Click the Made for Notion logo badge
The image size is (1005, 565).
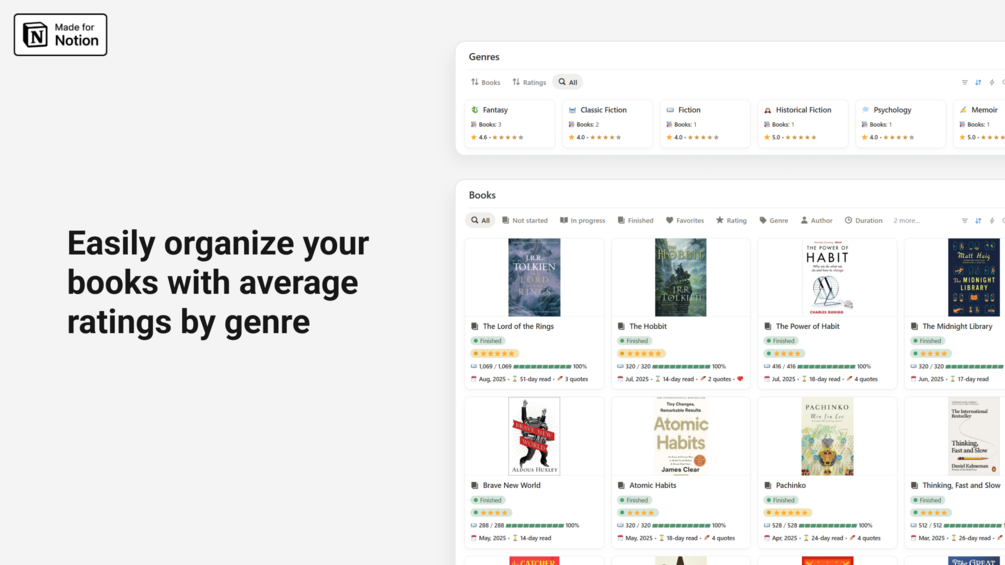(x=60, y=35)
